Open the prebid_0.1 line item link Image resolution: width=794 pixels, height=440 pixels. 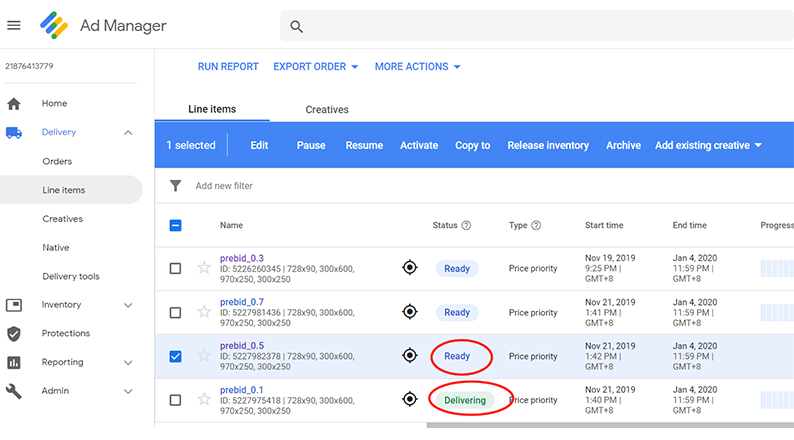[x=242, y=390]
